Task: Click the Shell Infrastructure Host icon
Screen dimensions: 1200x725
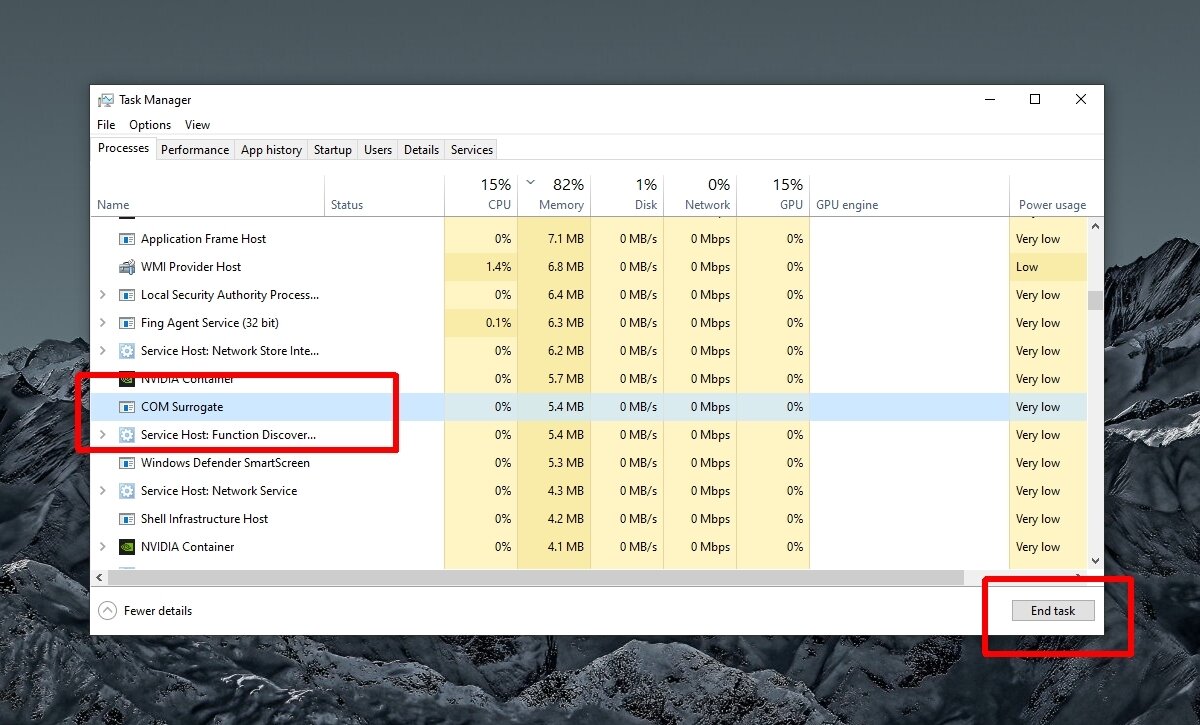Action: pyautogui.click(x=127, y=519)
